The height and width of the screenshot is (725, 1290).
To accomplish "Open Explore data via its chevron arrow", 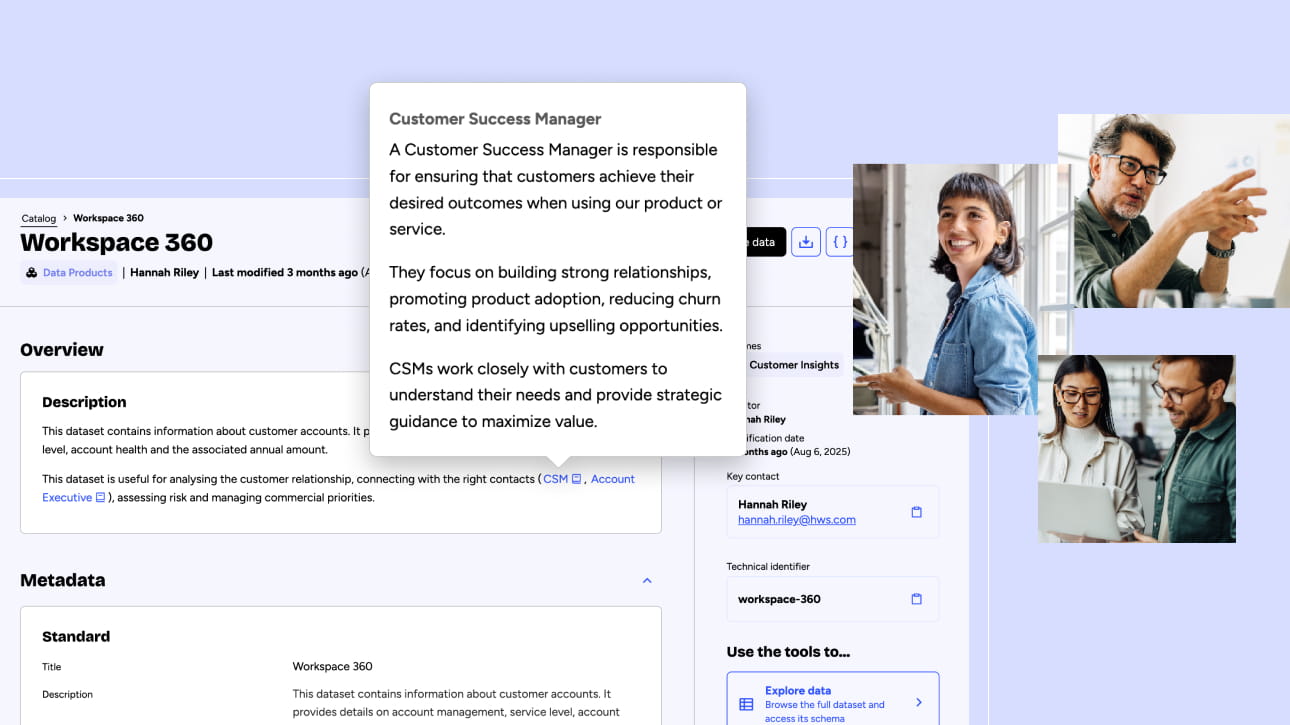I will click(x=918, y=703).
